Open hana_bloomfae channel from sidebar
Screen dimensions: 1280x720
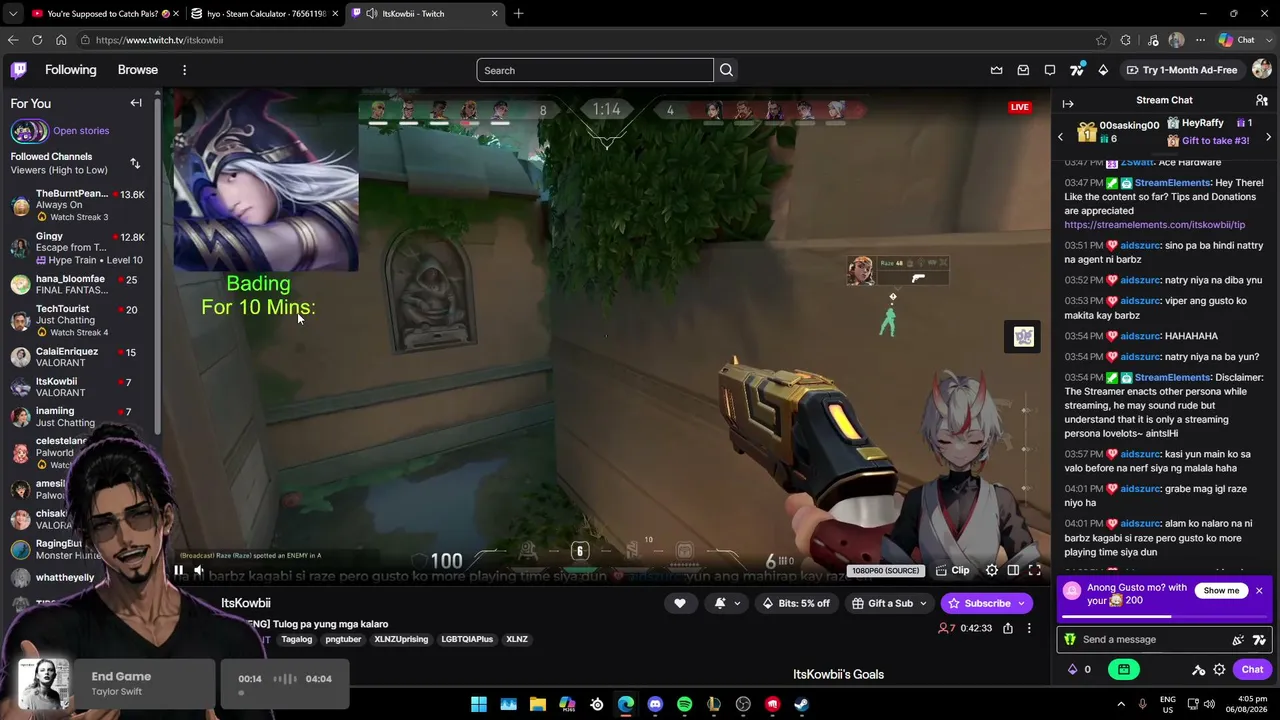coord(78,285)
